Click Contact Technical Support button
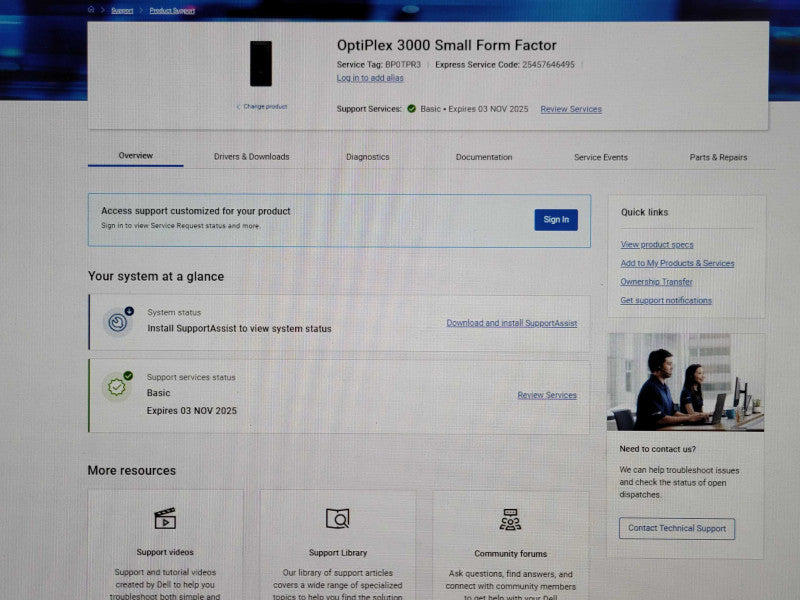The width and height of the screenshot is (800, 600). (x=677, y=529)
